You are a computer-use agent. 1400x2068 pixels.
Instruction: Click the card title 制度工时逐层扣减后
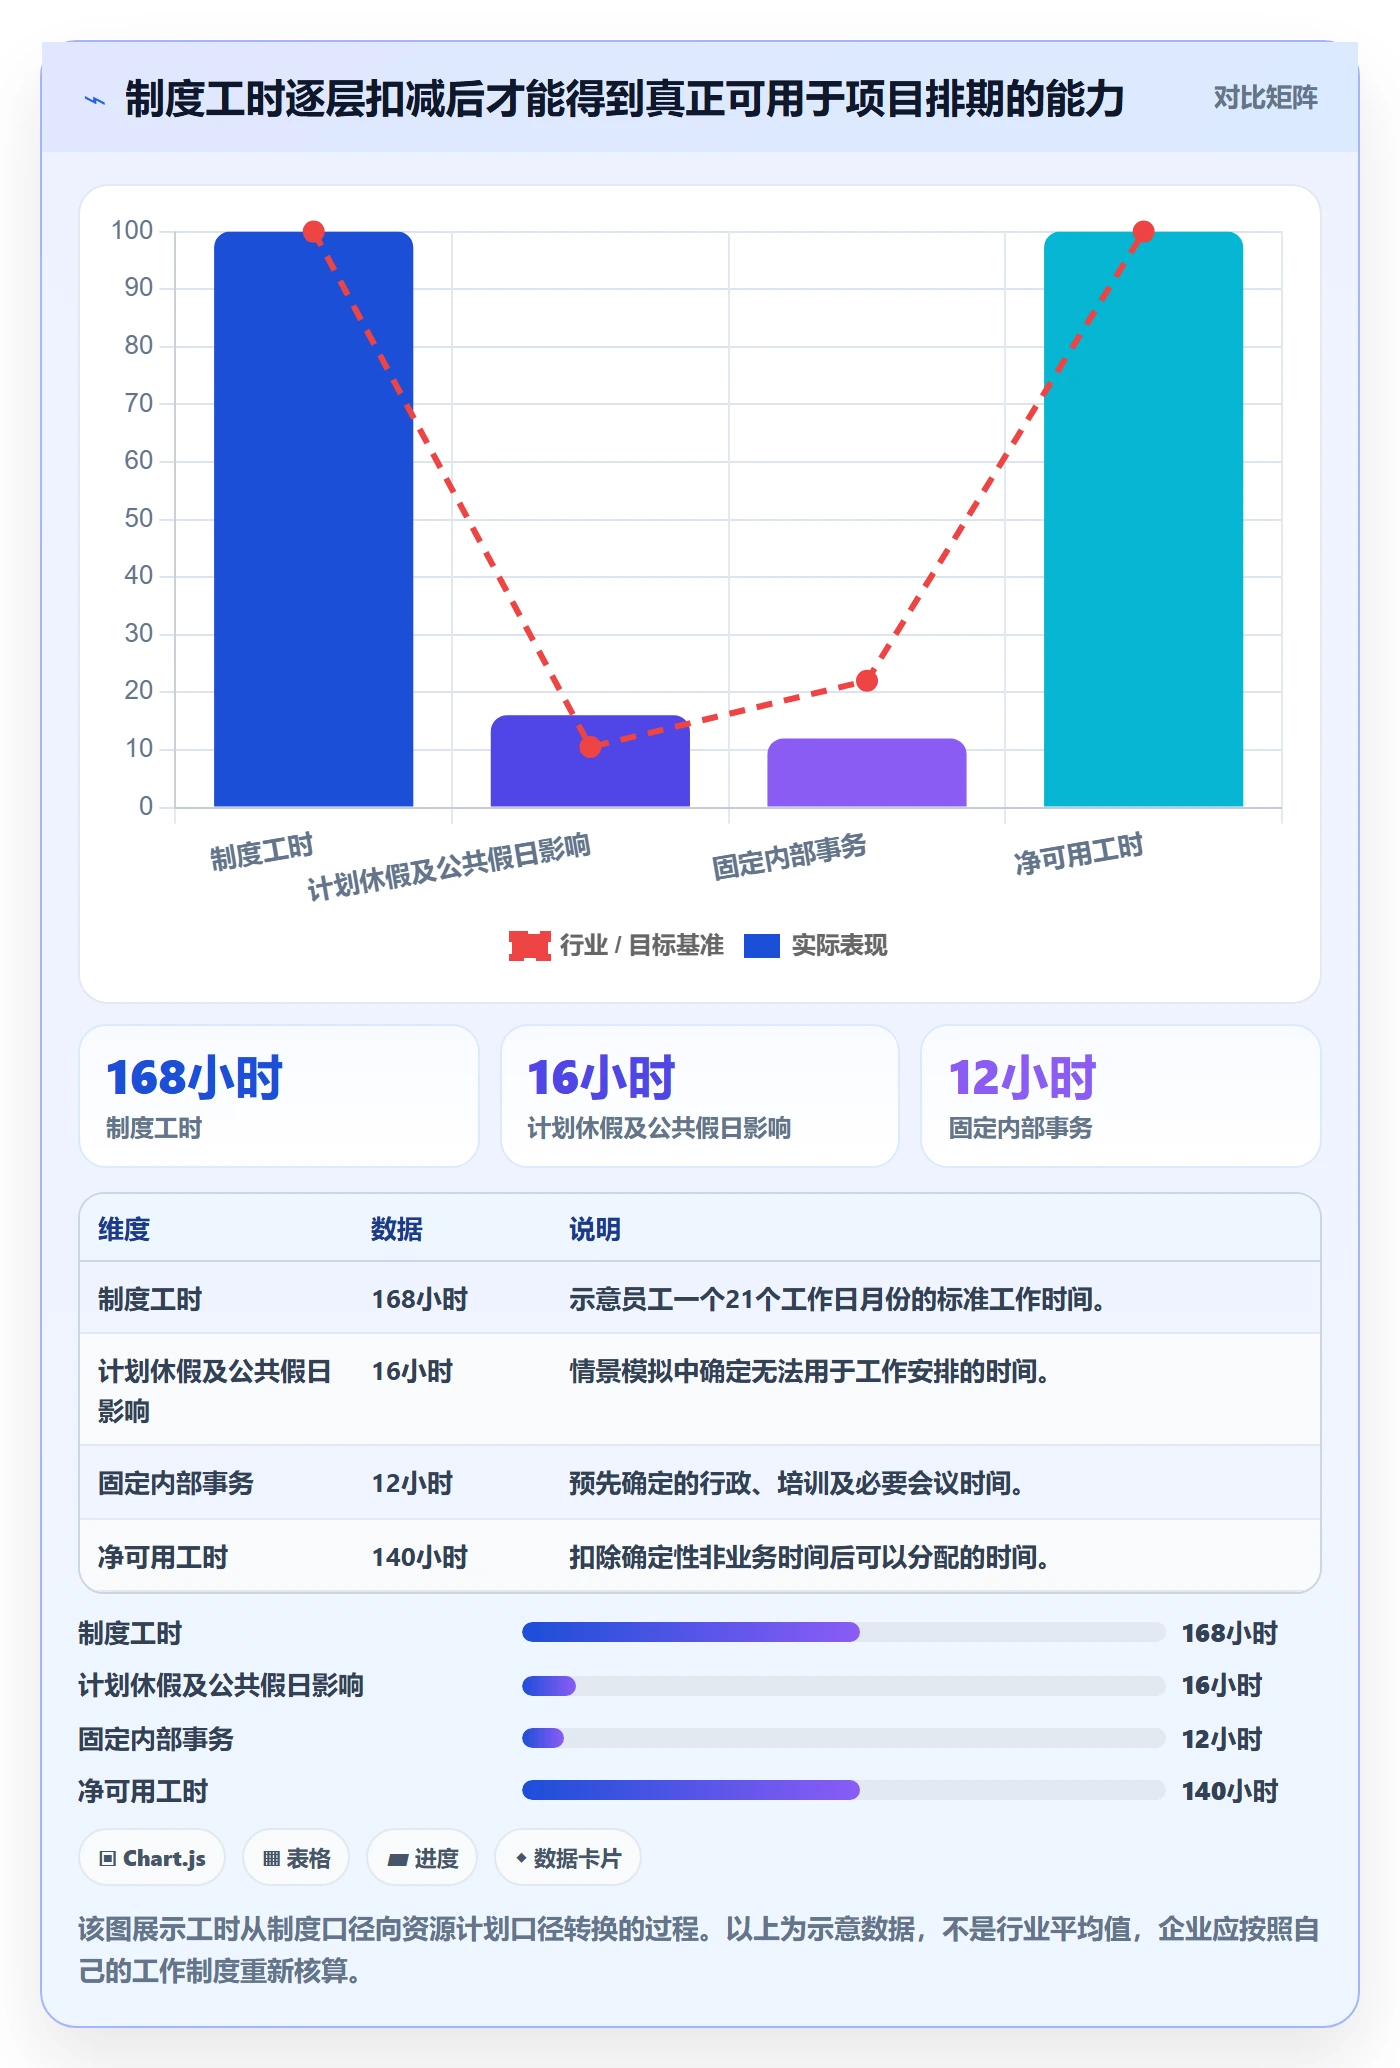pyautogui.click(x=625, y=99)
